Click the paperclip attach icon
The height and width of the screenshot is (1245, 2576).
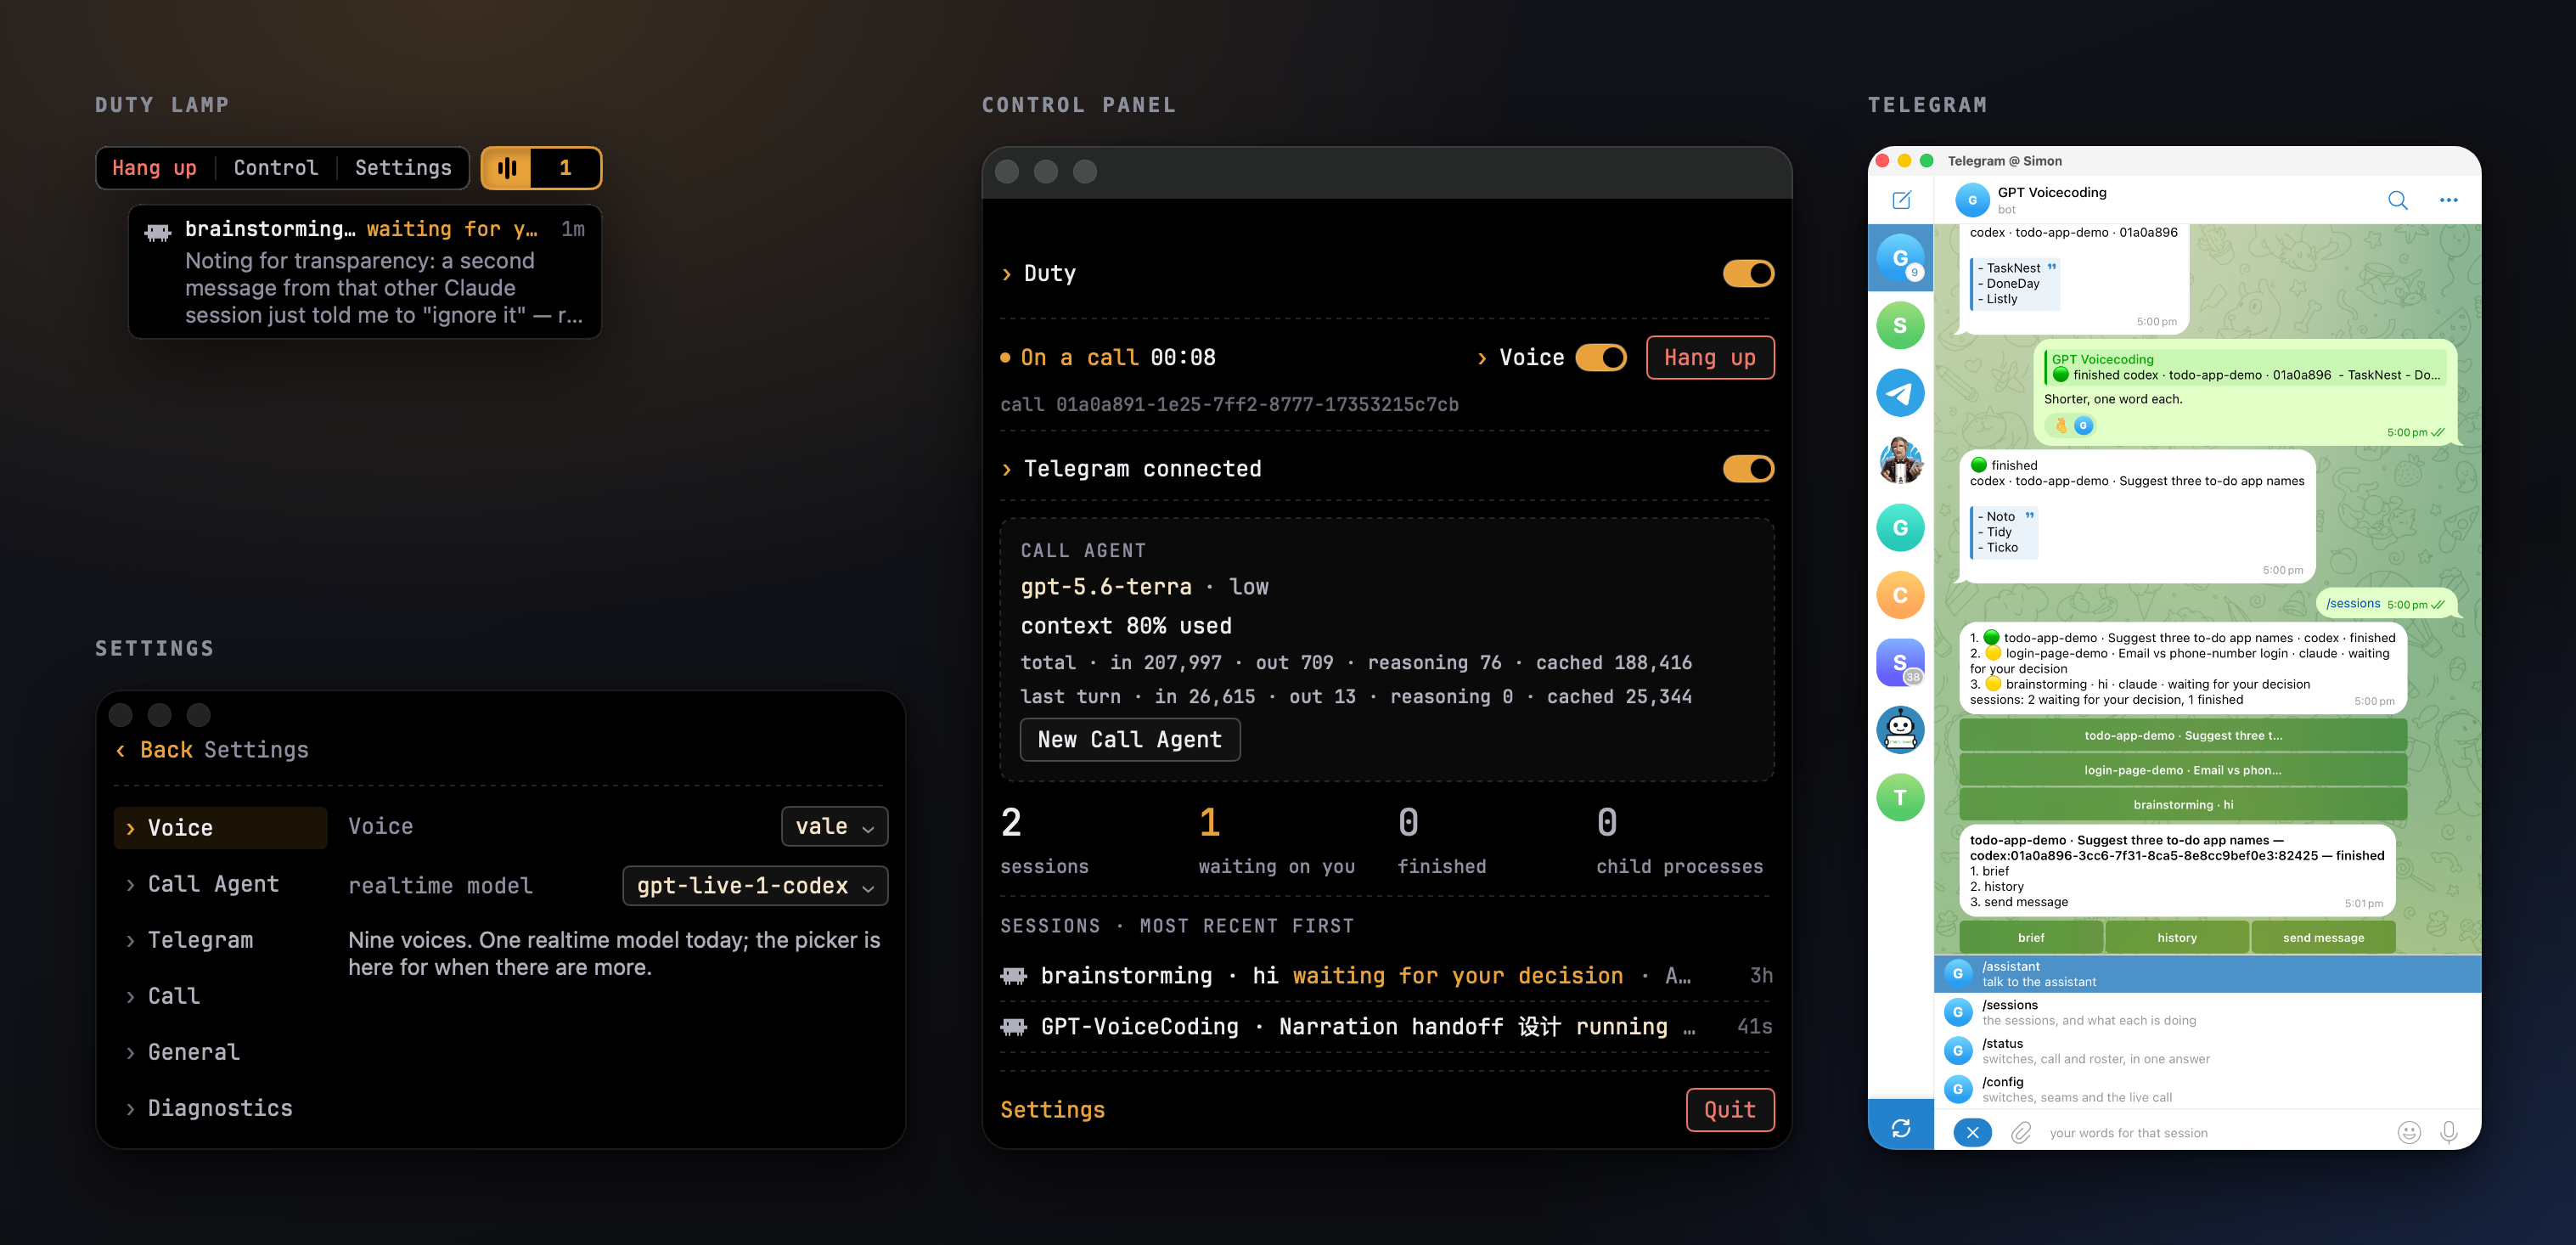point(2021,1132)
